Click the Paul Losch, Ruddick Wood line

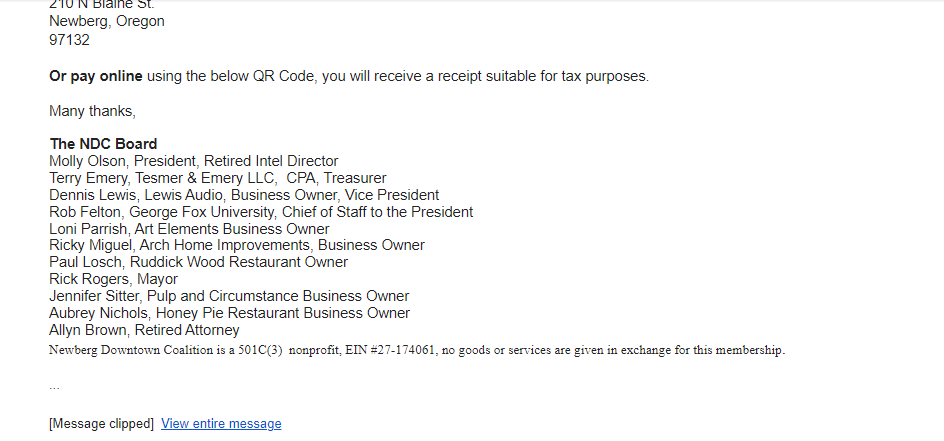click(x=199, y=262)
